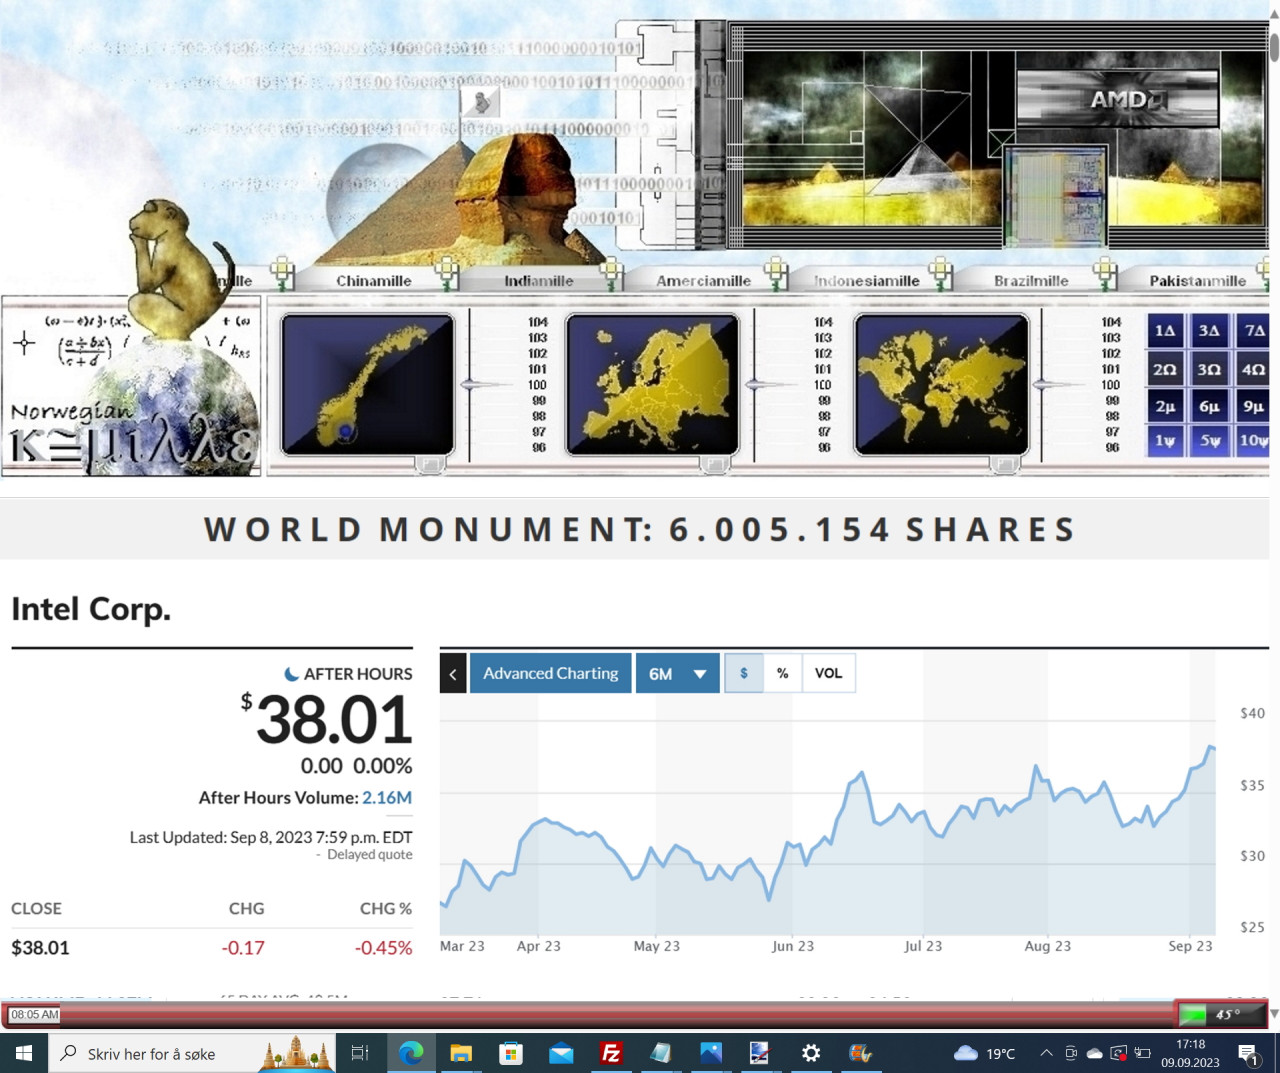Click the chart back arrow button
The width and height of the screenshot is (1280, 1073).
coord(453,673)
